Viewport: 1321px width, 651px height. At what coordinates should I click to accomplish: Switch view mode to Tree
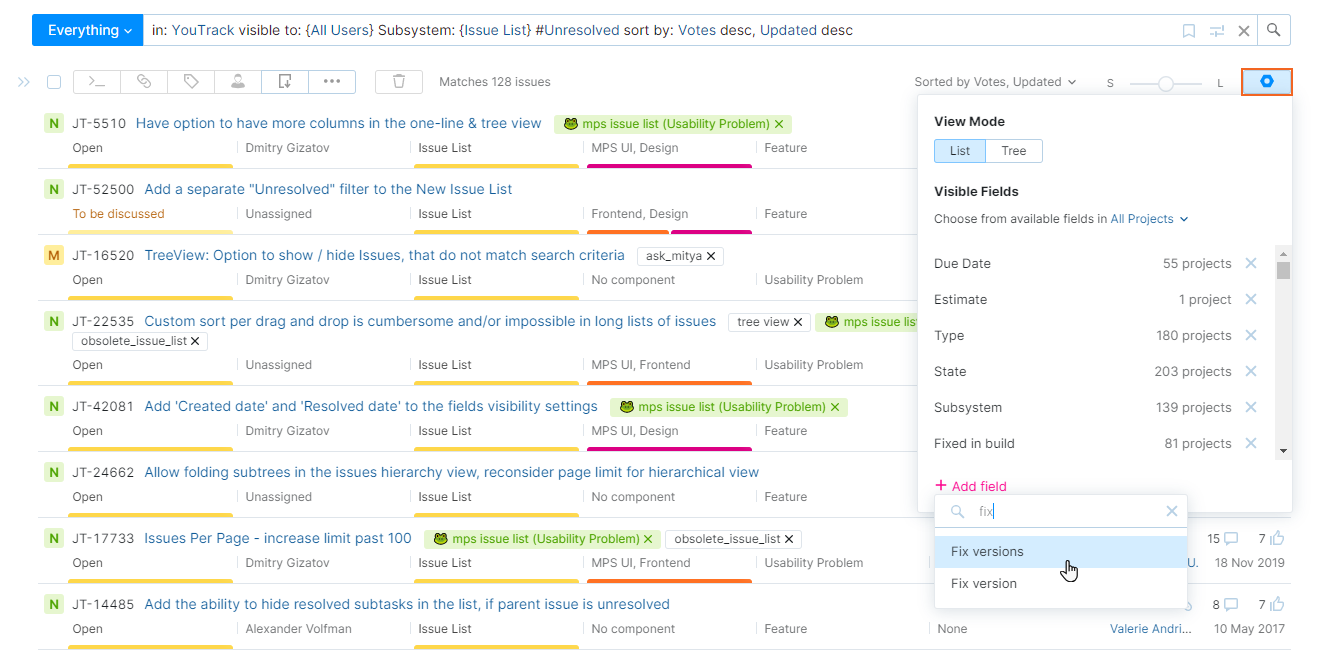(x=1013, y=151)
